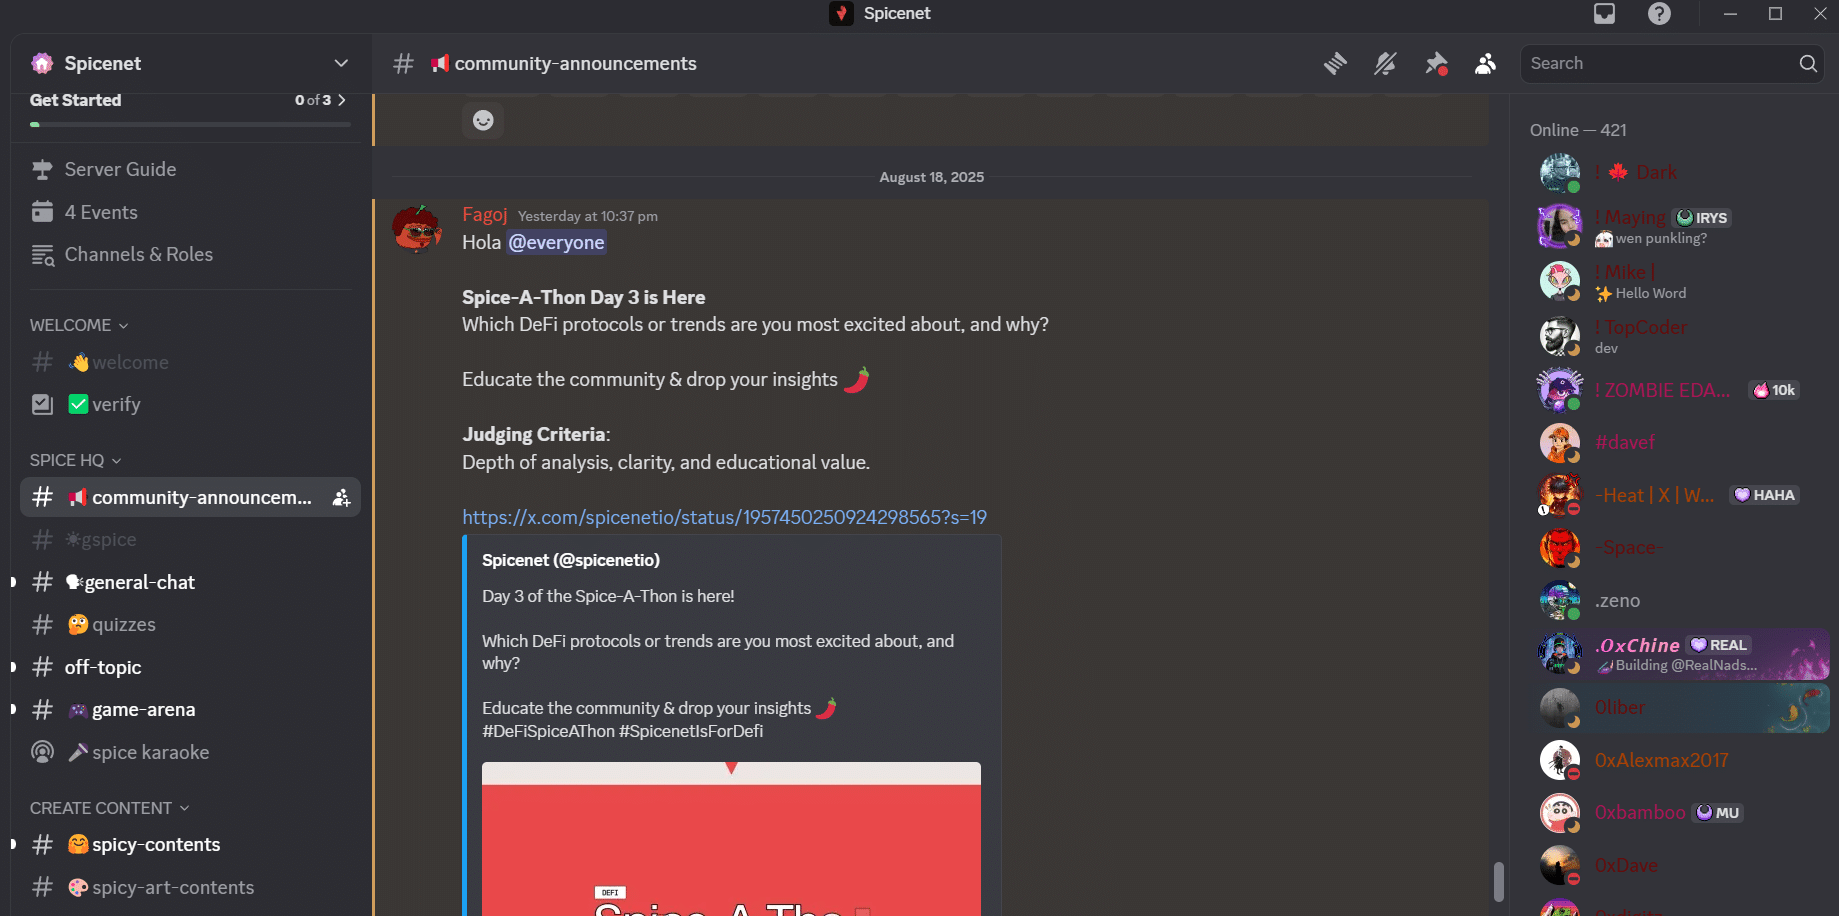Open the off-topic channel

click(x=190, y=667)
